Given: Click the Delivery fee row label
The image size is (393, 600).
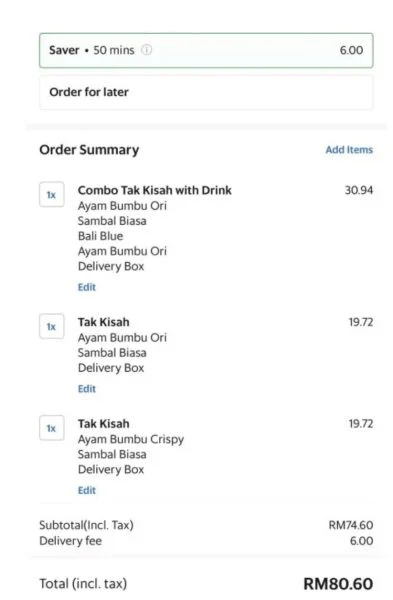Looking at the screenshot, I should (71, 541).
